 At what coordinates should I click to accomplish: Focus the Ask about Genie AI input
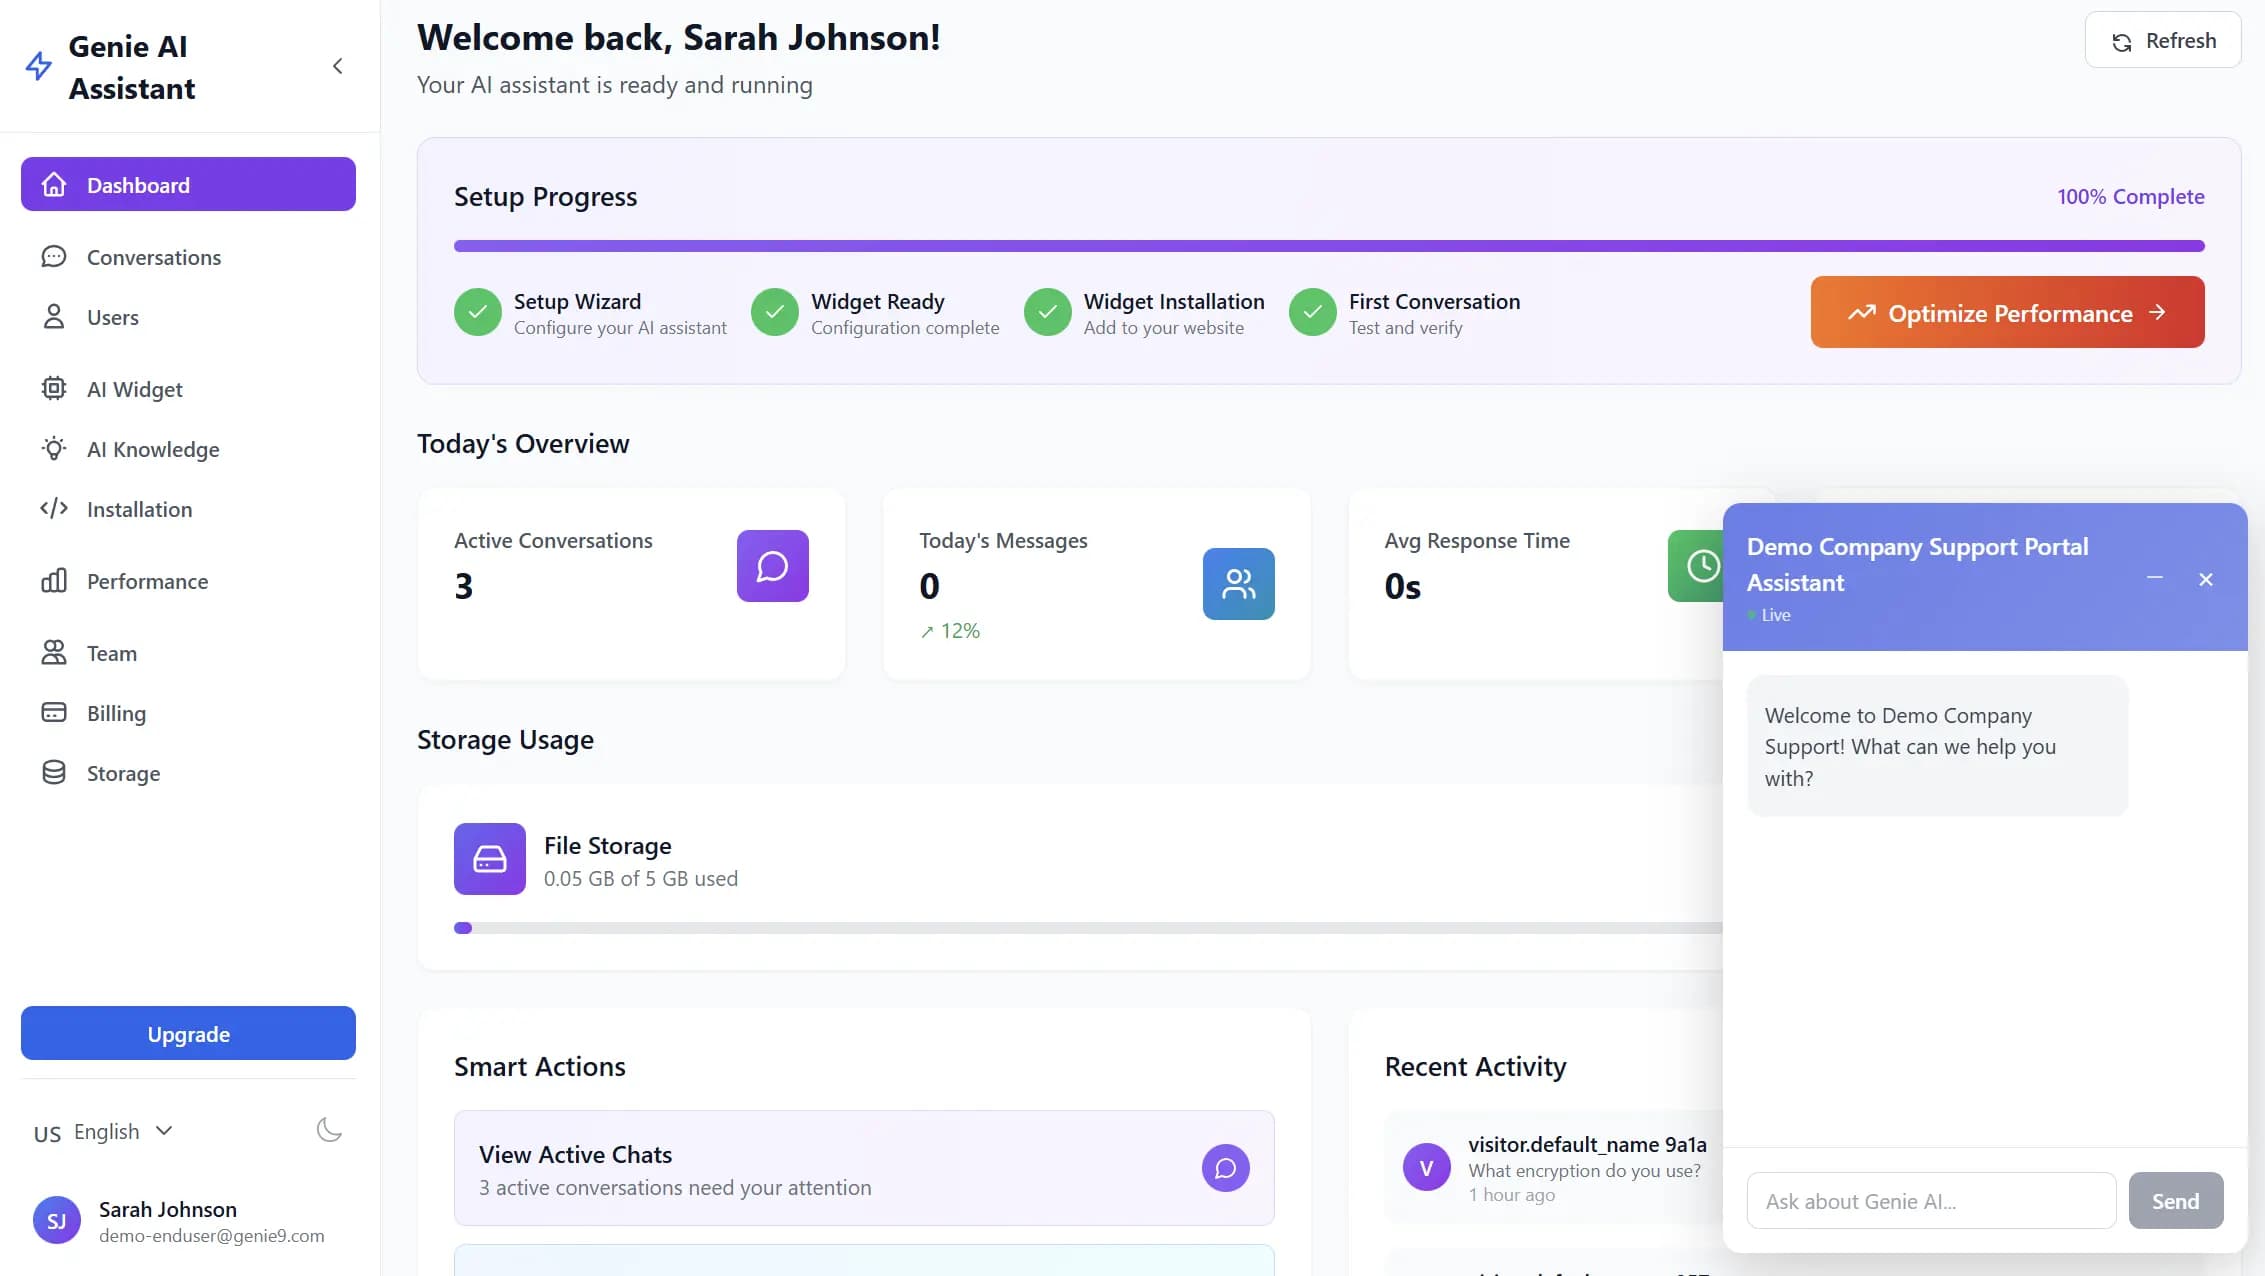(1930, 1201)
